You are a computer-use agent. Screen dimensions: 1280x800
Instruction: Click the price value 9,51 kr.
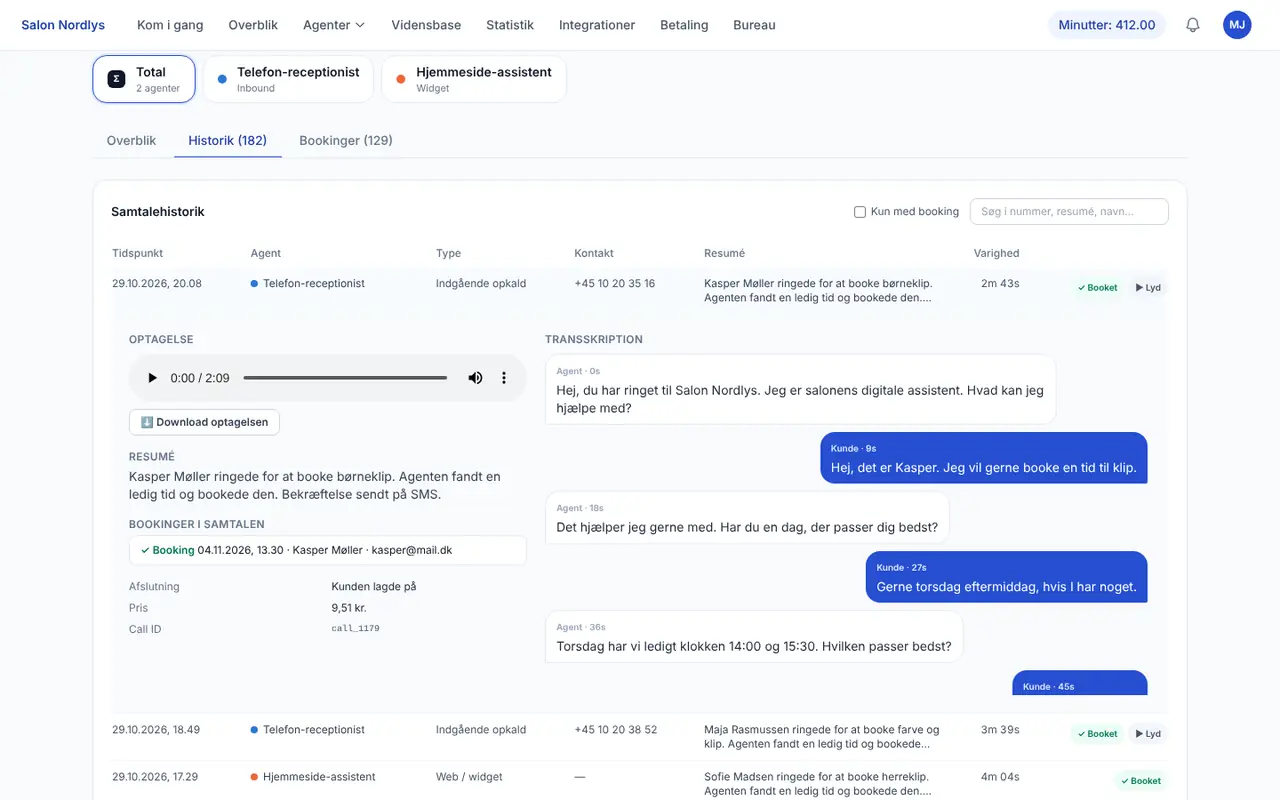(x=349, y=608)
